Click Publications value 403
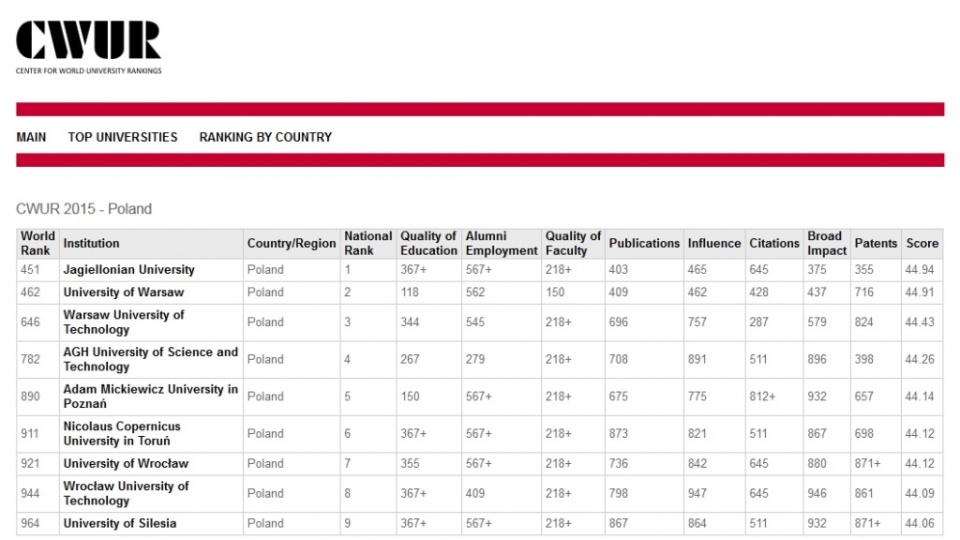This screenshot has height=540, width=960. [x=618, y=269]
